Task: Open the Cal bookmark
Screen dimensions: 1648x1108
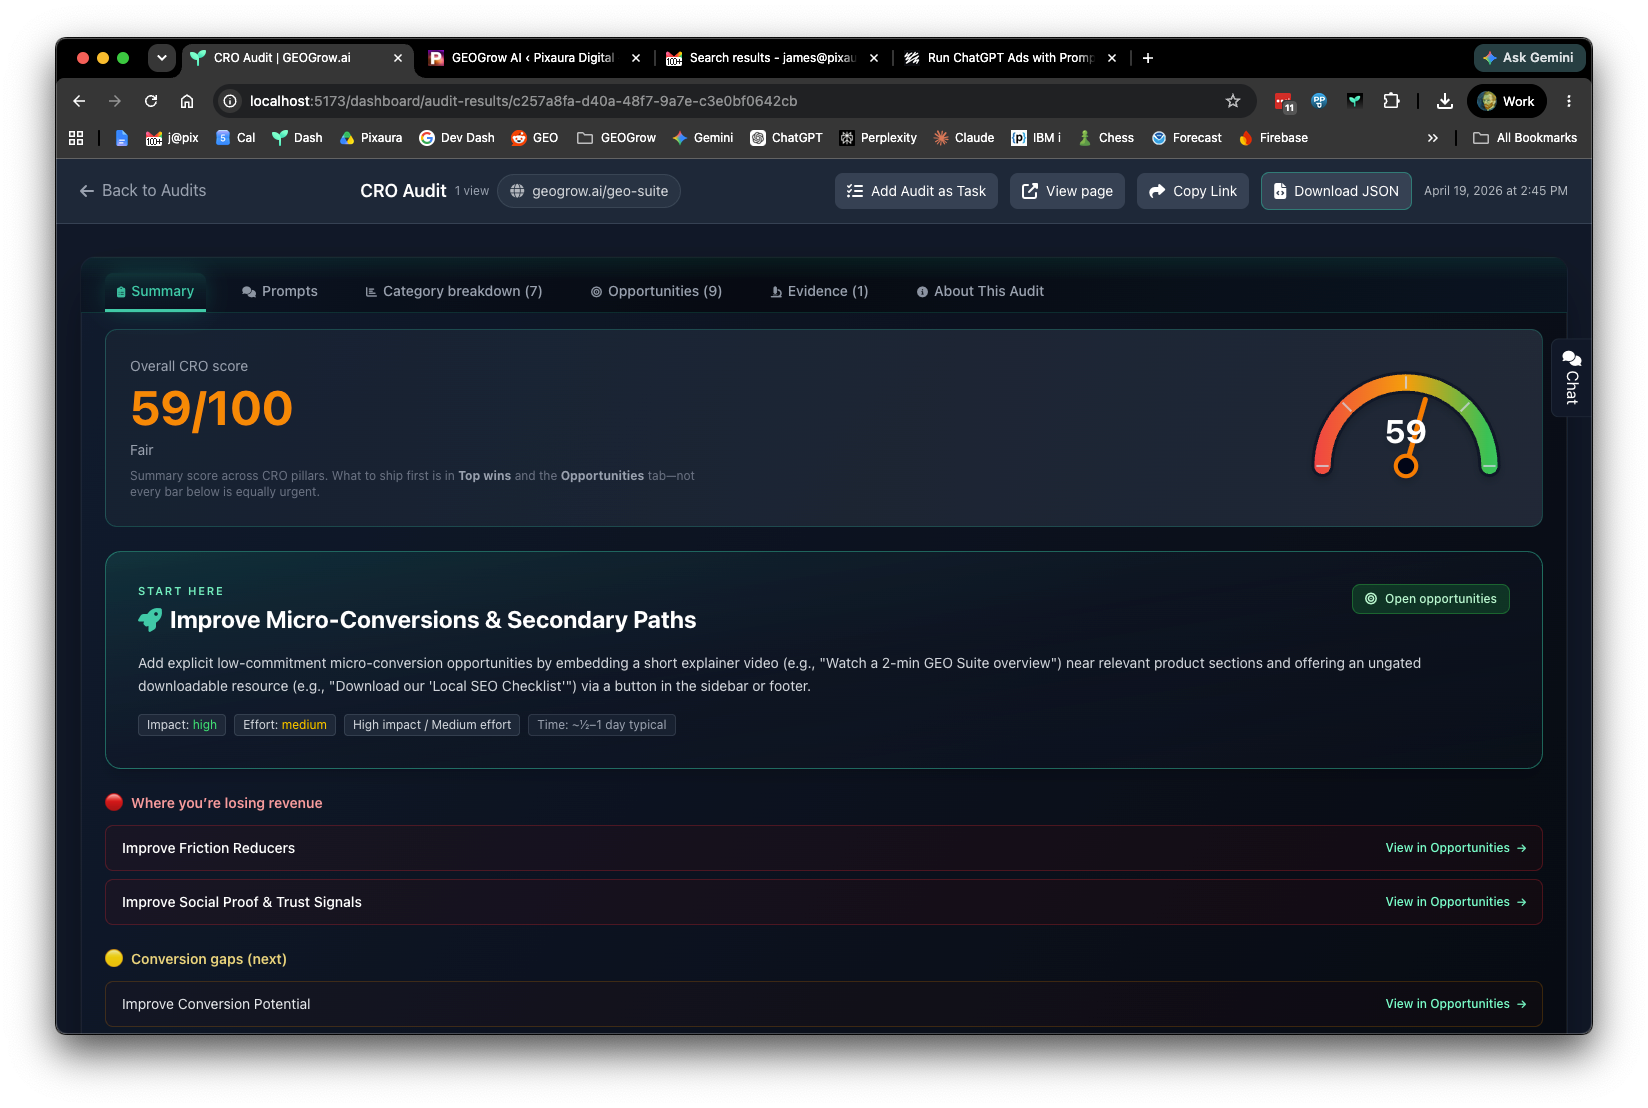Action: click(236, 138)
